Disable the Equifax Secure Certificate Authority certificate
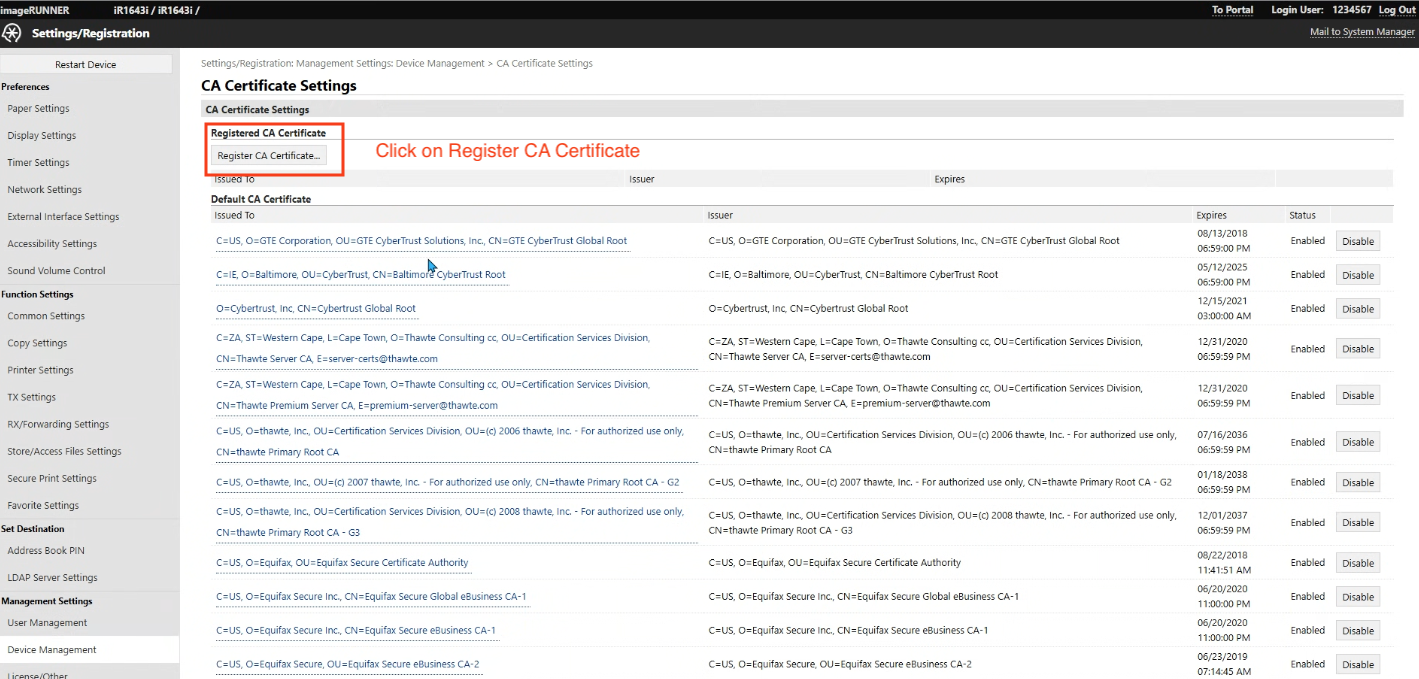This screenshot has width=1419, height=679. pos(1357,563)
